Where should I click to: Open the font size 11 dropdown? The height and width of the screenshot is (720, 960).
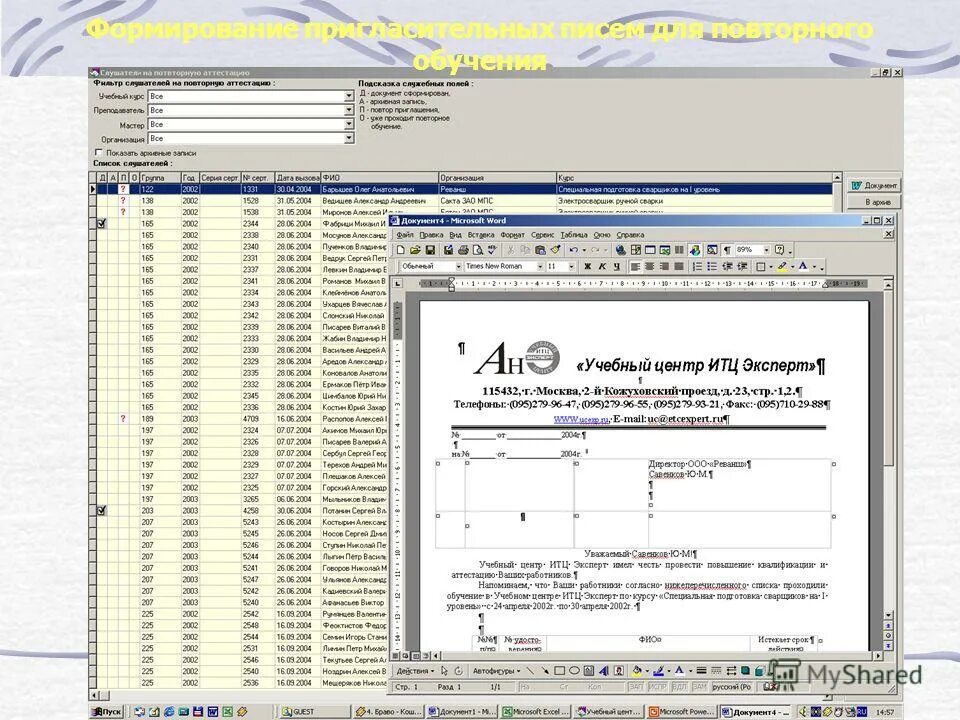(571, 266)
